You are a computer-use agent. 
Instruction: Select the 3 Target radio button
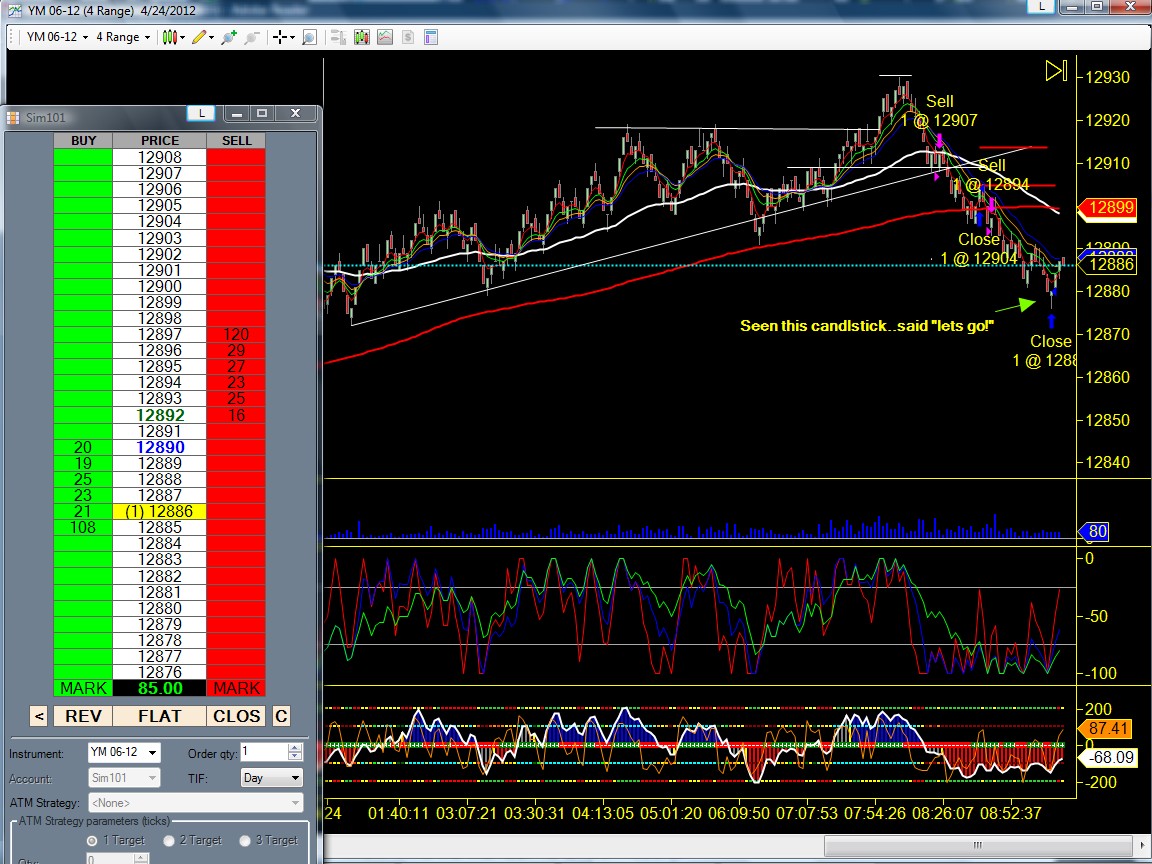[x=245, y=840]
